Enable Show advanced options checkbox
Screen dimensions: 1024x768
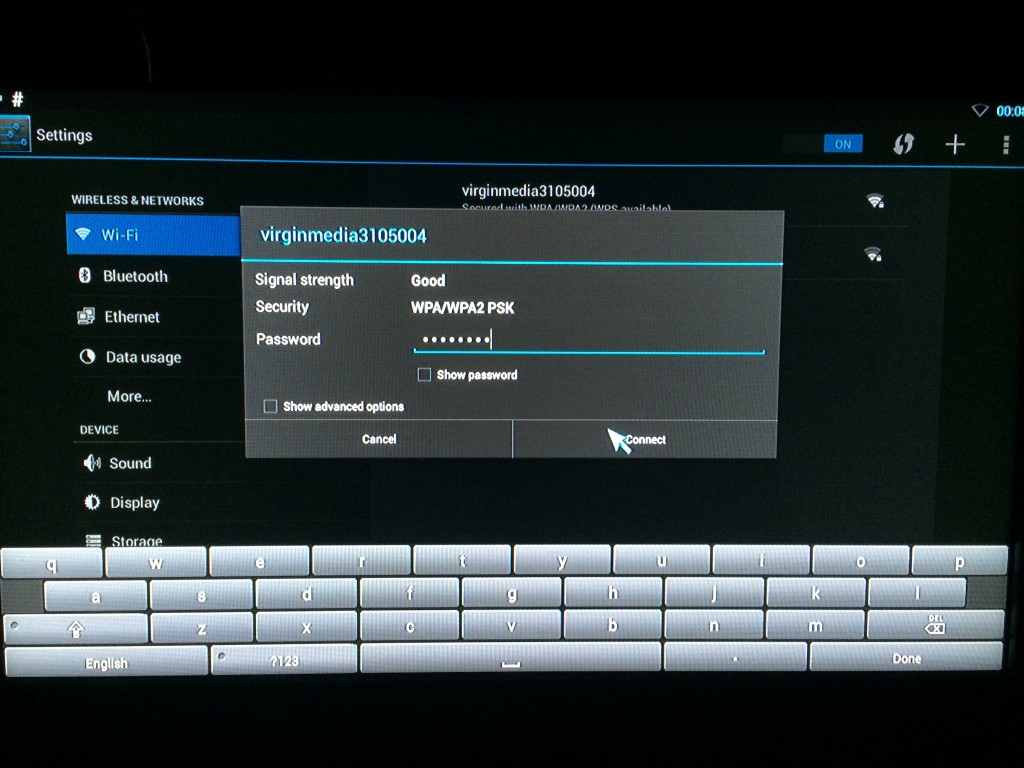coord(270,406)
